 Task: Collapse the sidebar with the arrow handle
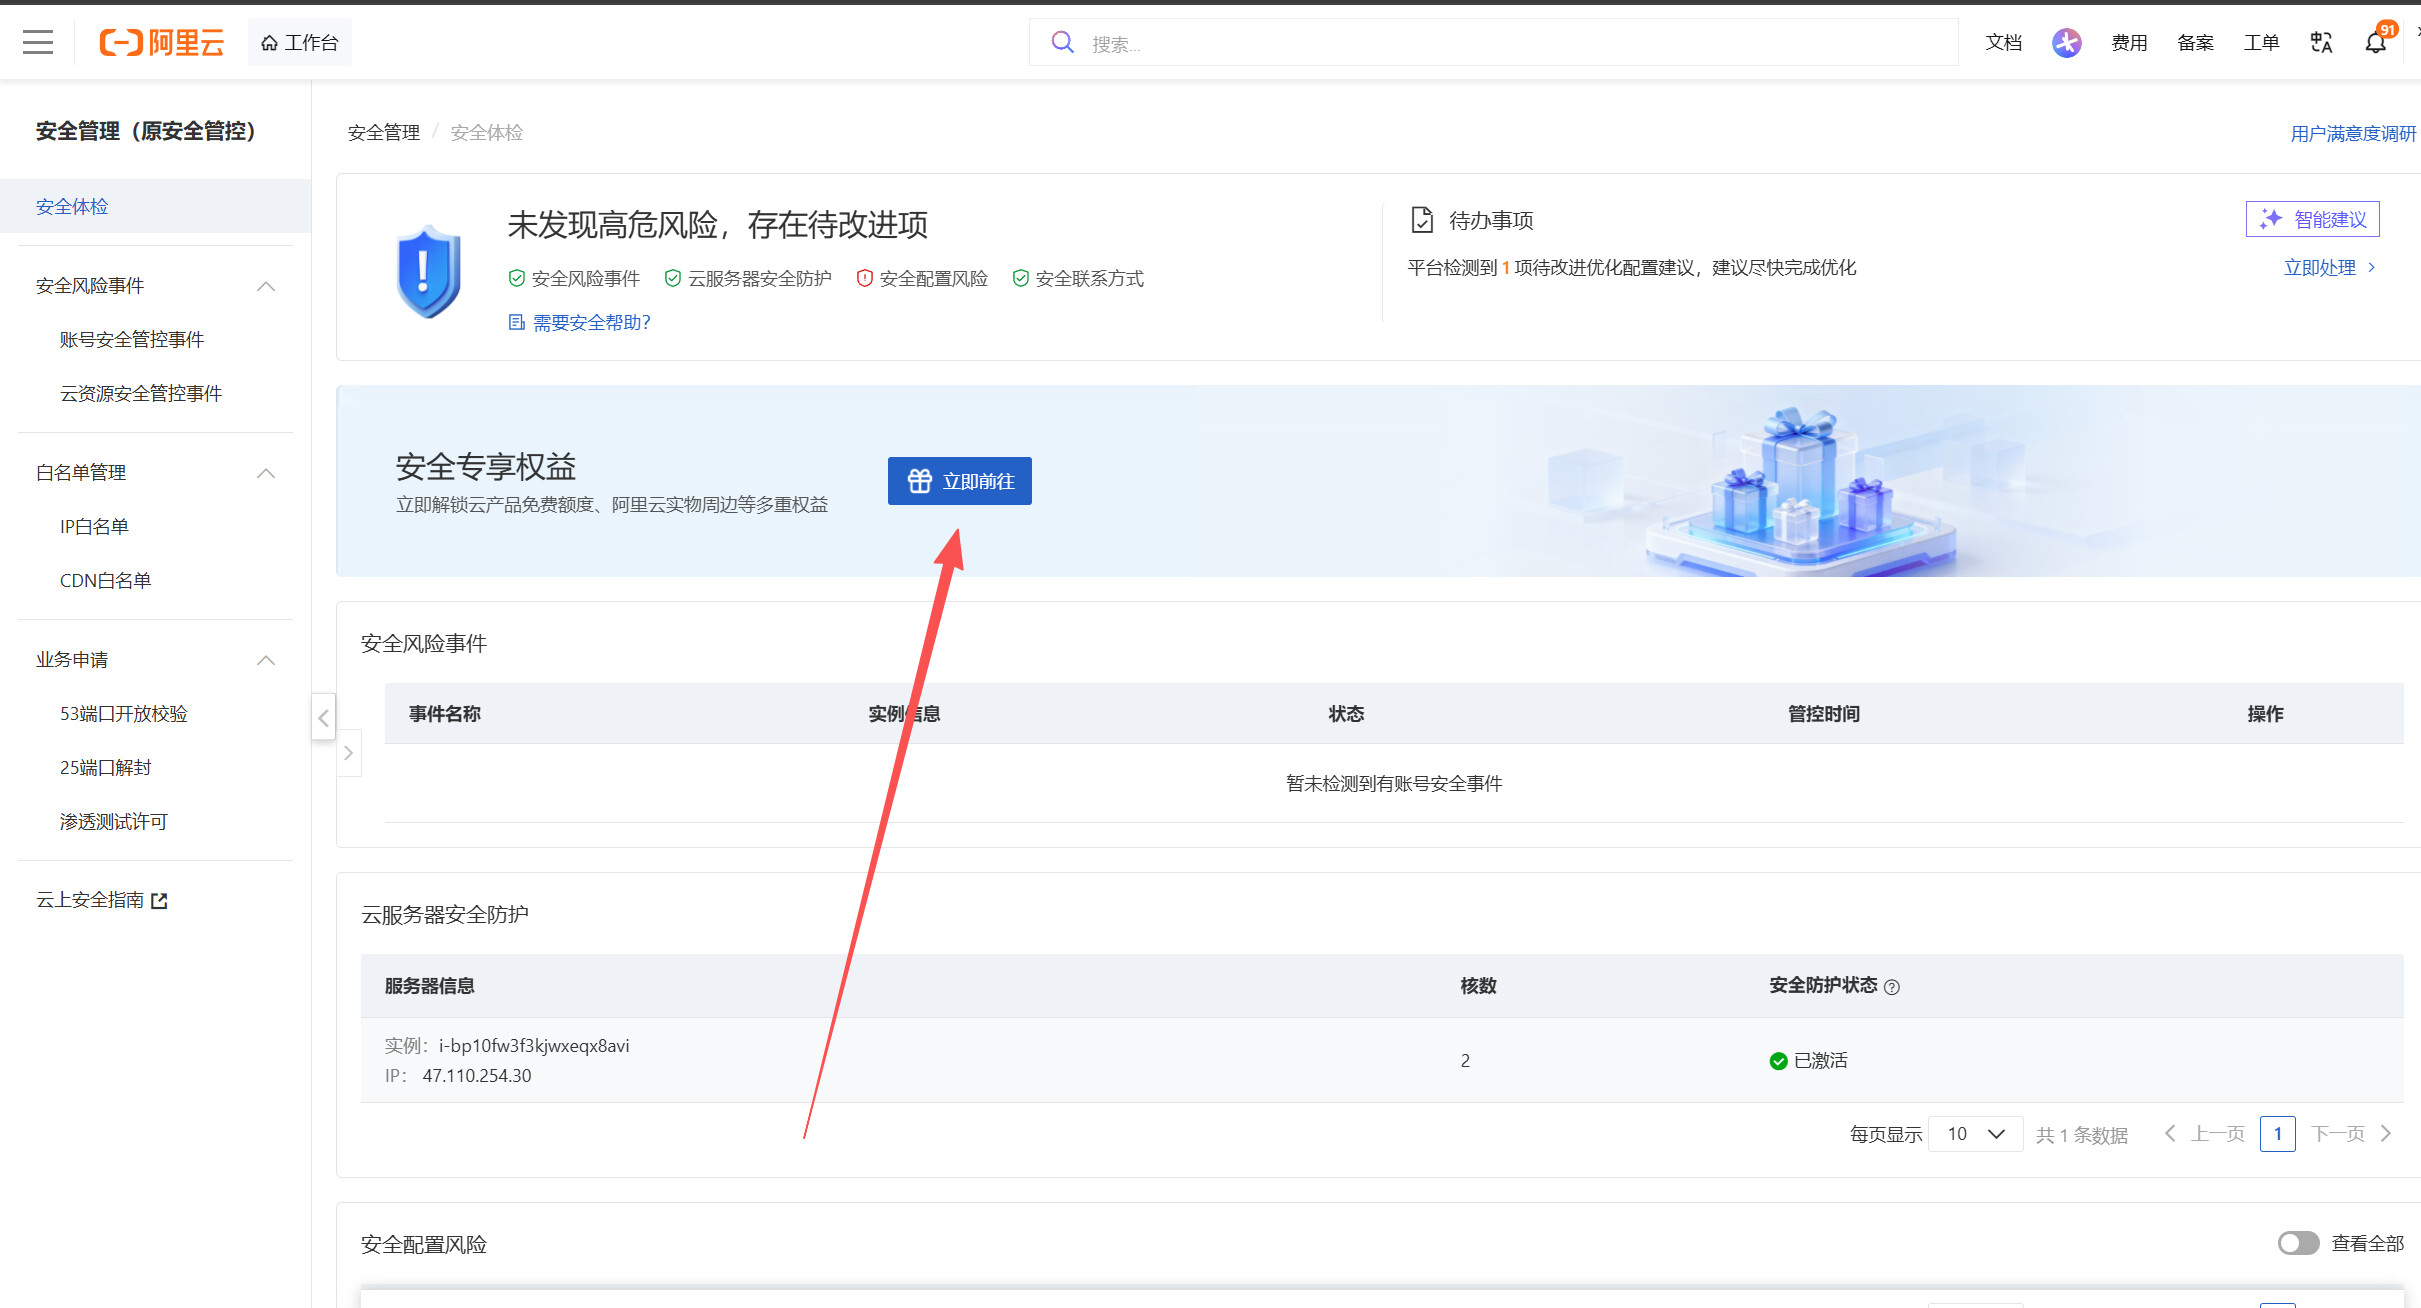[x=323, y=717]
